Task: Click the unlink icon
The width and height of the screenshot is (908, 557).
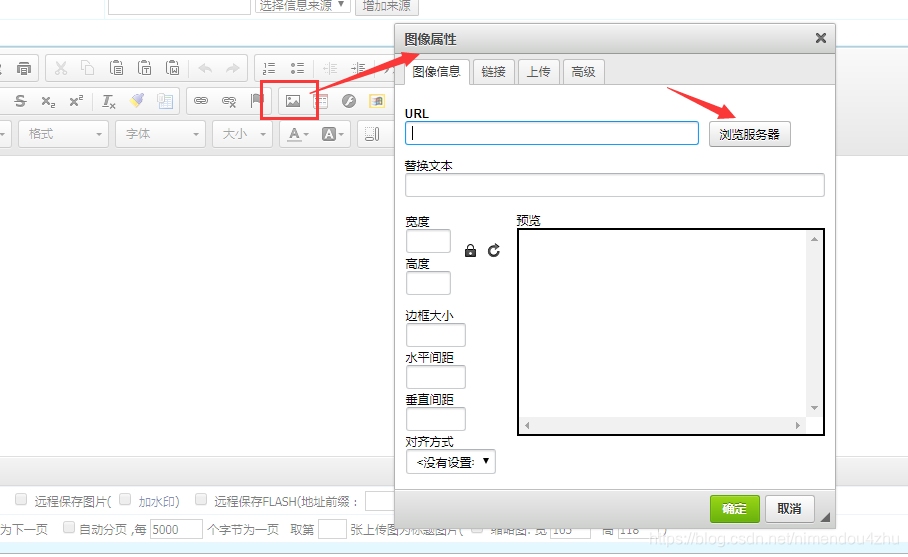Action: click(229, 101)
